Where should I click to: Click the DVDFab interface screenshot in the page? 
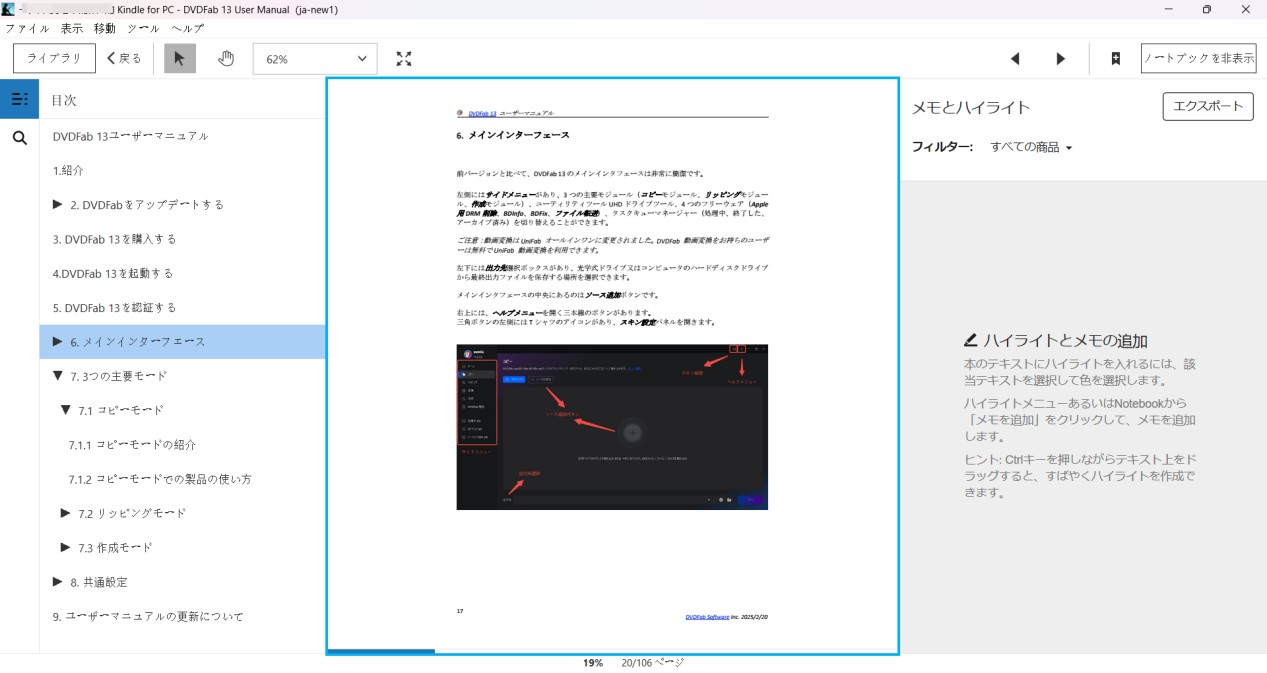[x=612, y=427]
